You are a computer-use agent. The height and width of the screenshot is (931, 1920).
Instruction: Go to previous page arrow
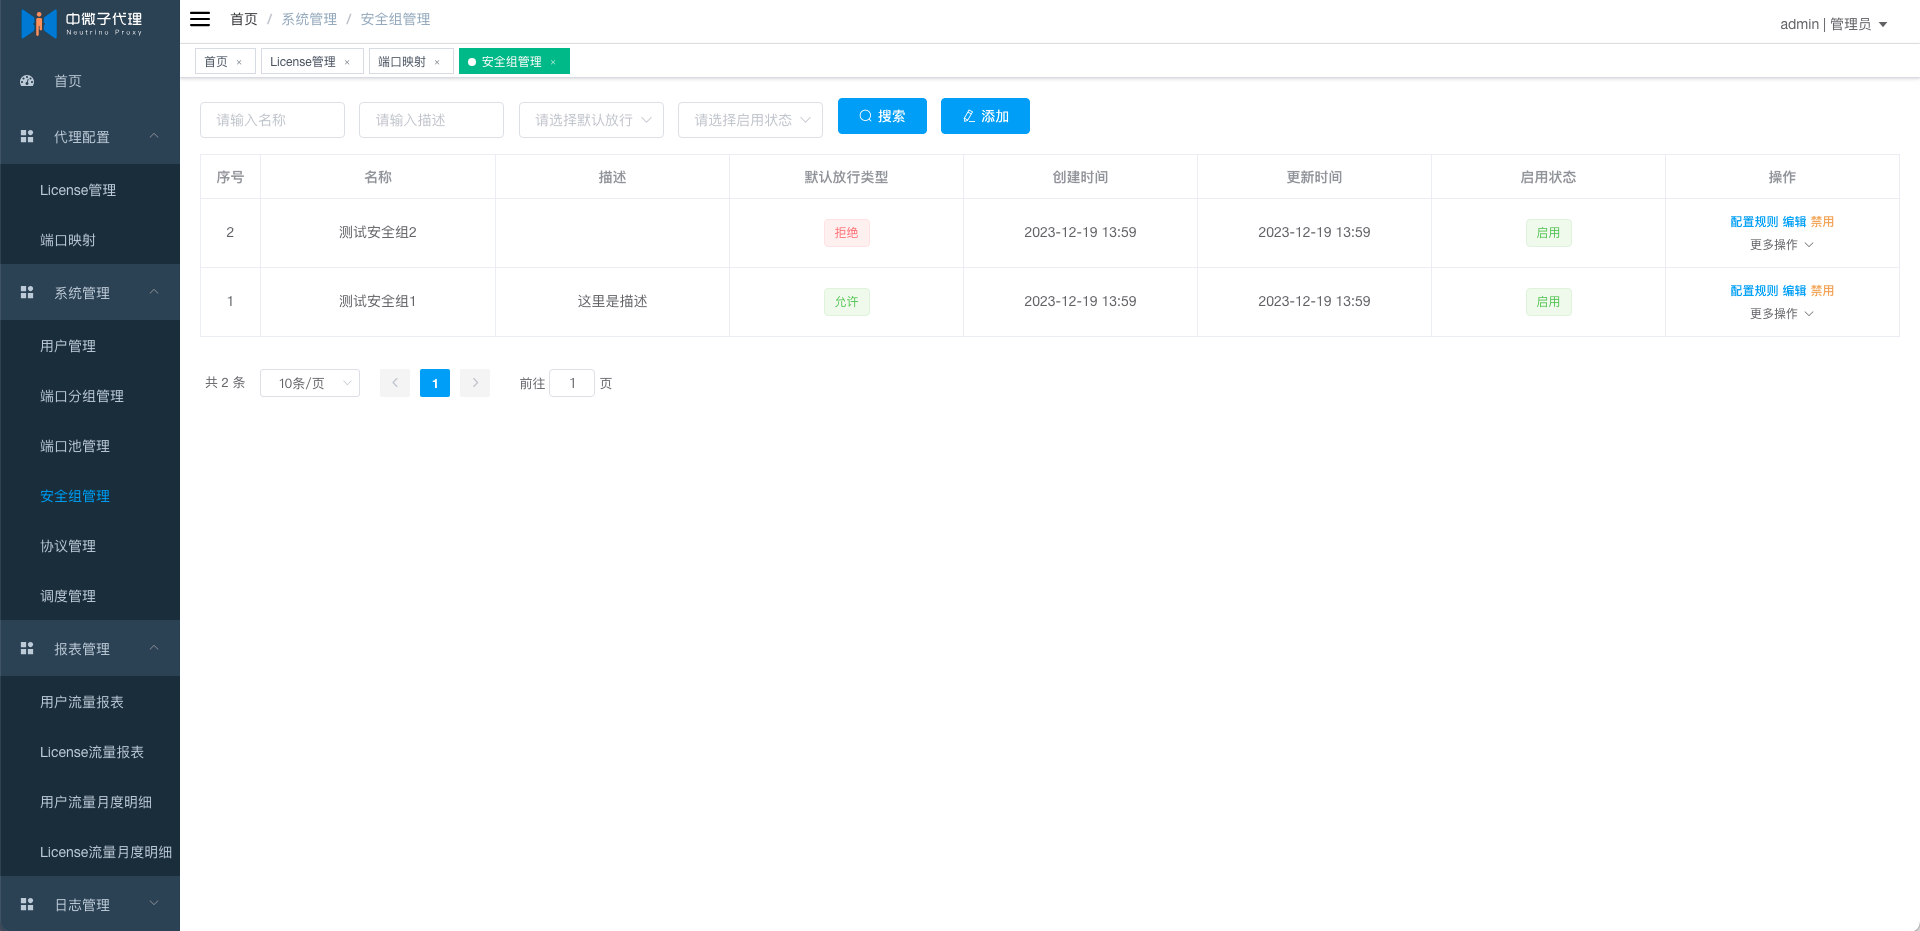click(x=395, y=383)
